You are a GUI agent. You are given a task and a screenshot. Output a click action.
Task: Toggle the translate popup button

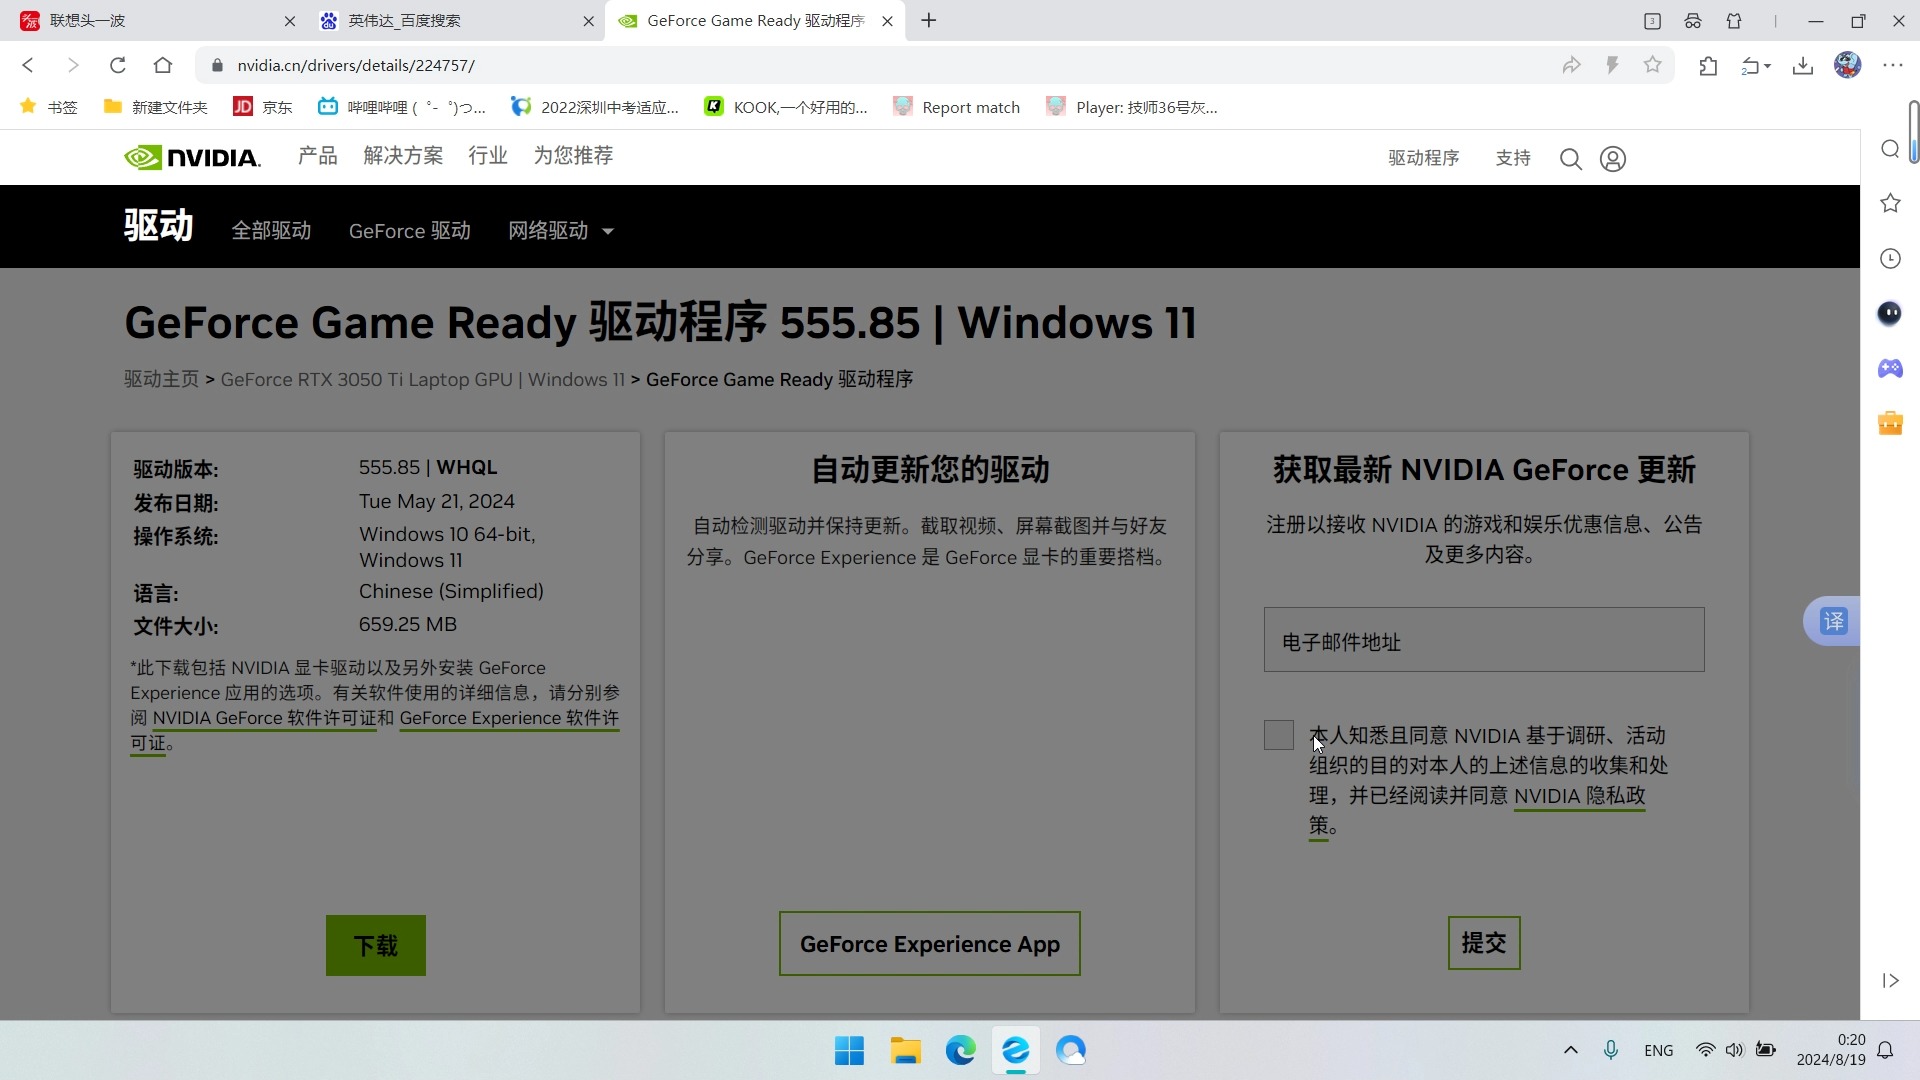coord(1833,620)
